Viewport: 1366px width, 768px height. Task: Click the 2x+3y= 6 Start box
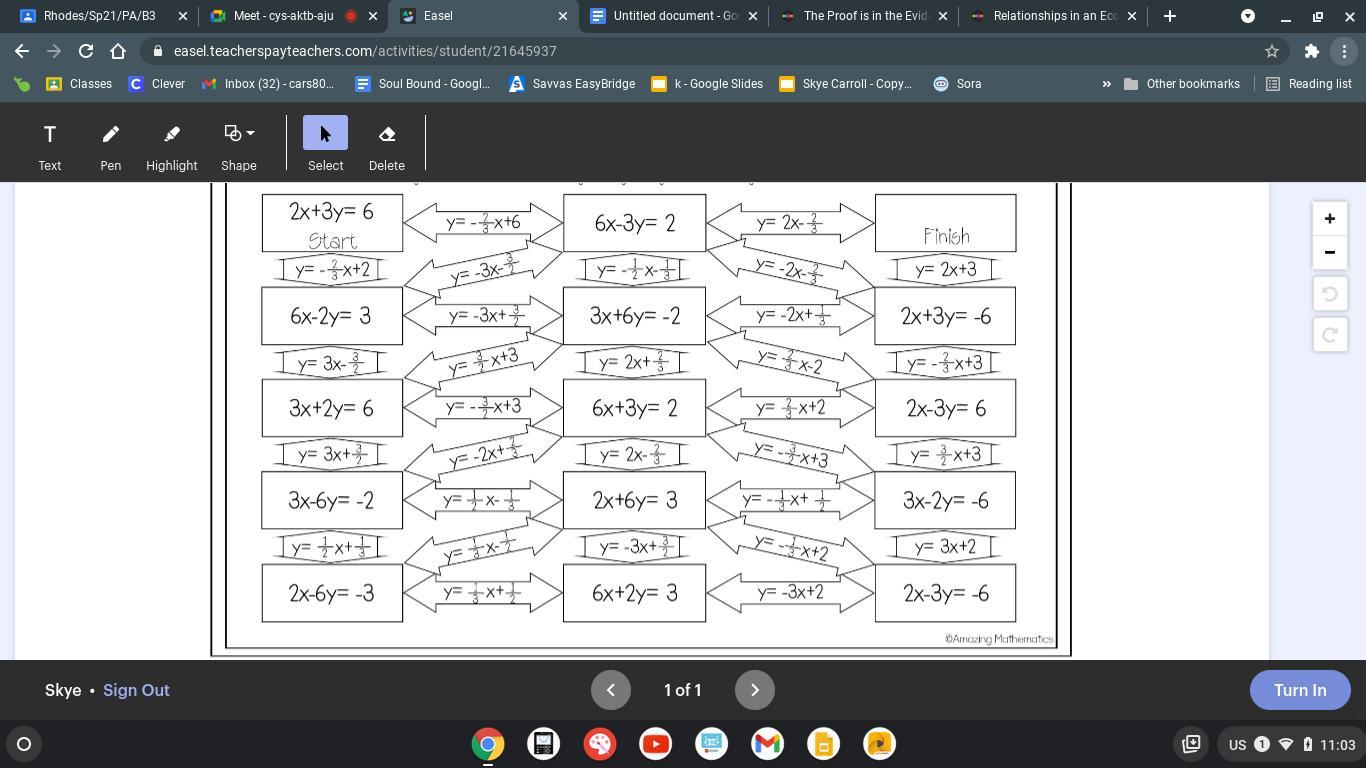pos(332,223)
